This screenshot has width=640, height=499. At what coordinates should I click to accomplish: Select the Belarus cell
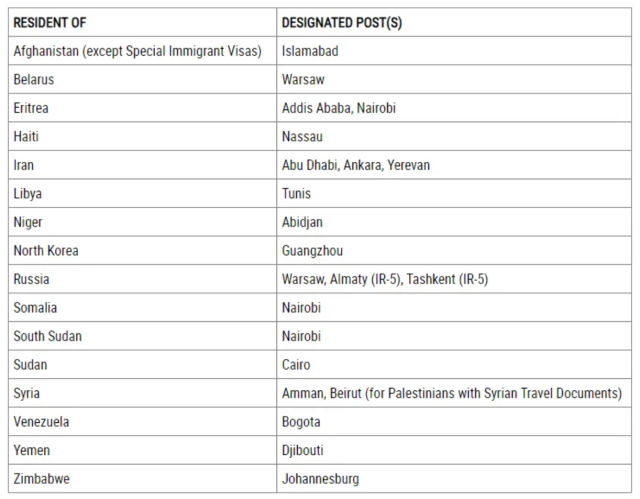point(142,80)
